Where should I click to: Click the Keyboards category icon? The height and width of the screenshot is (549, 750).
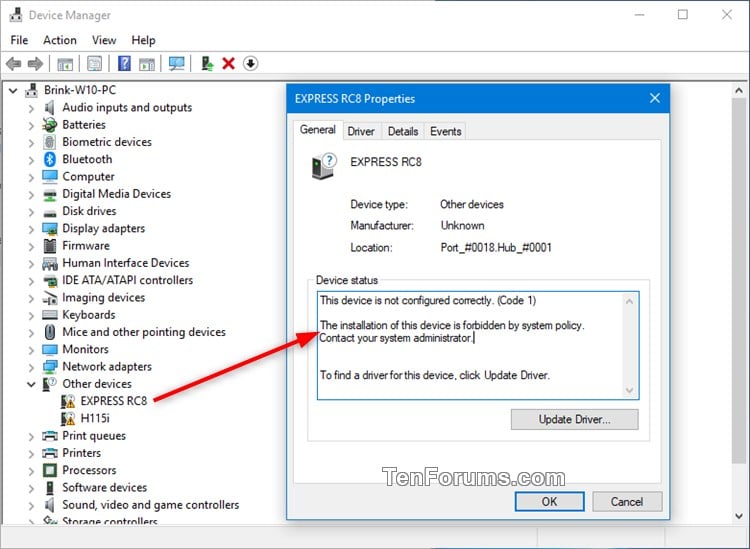(50, 315)
